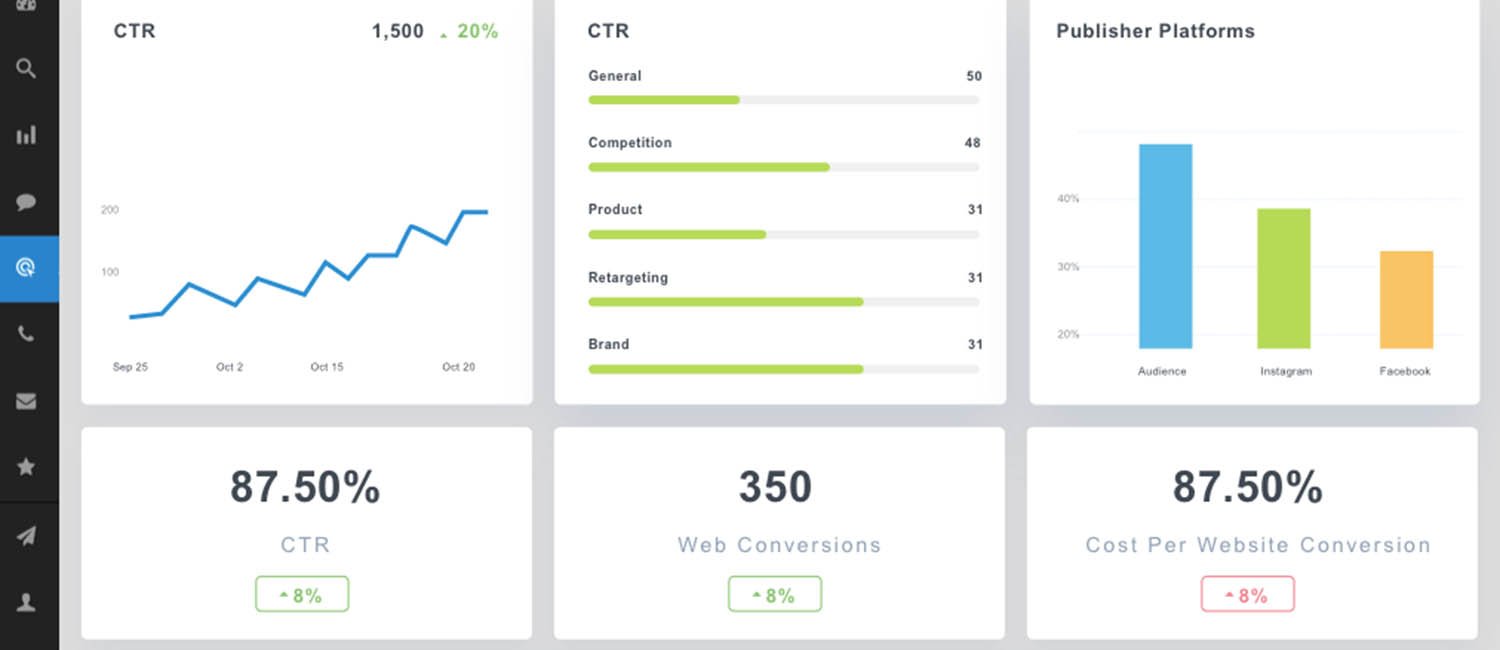Click the 8% badge under Web Conversions
This screenshot has width=1500, height=650.
pyautogui.click(x=775, y=594)
